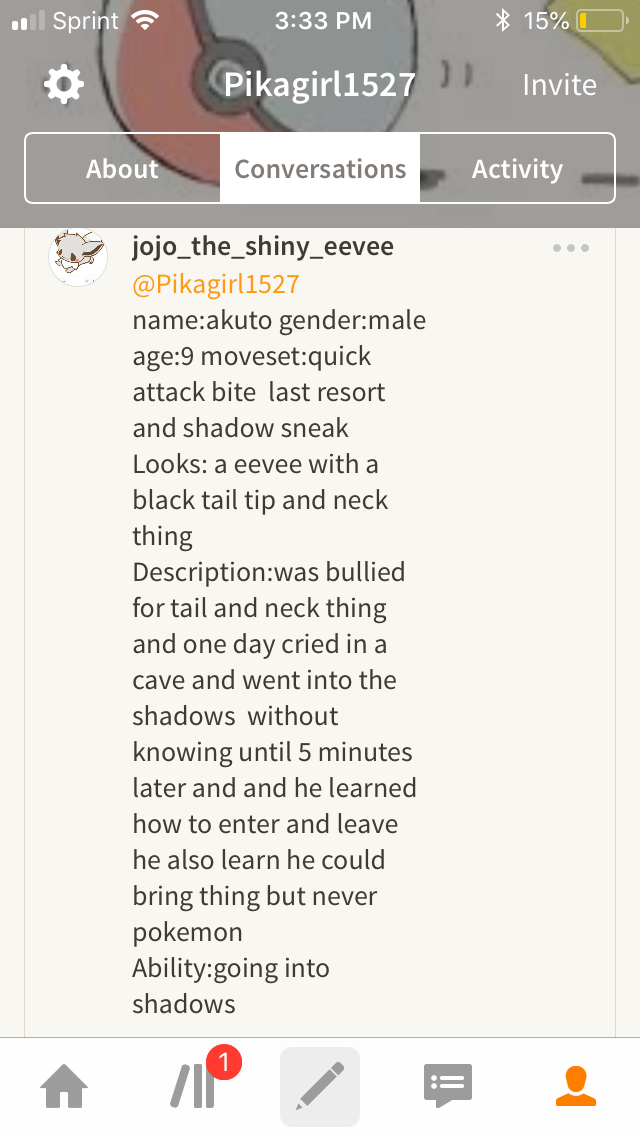
Task: Open jojo_the_shiny_eevee's username link
Action: click(263, 246)
